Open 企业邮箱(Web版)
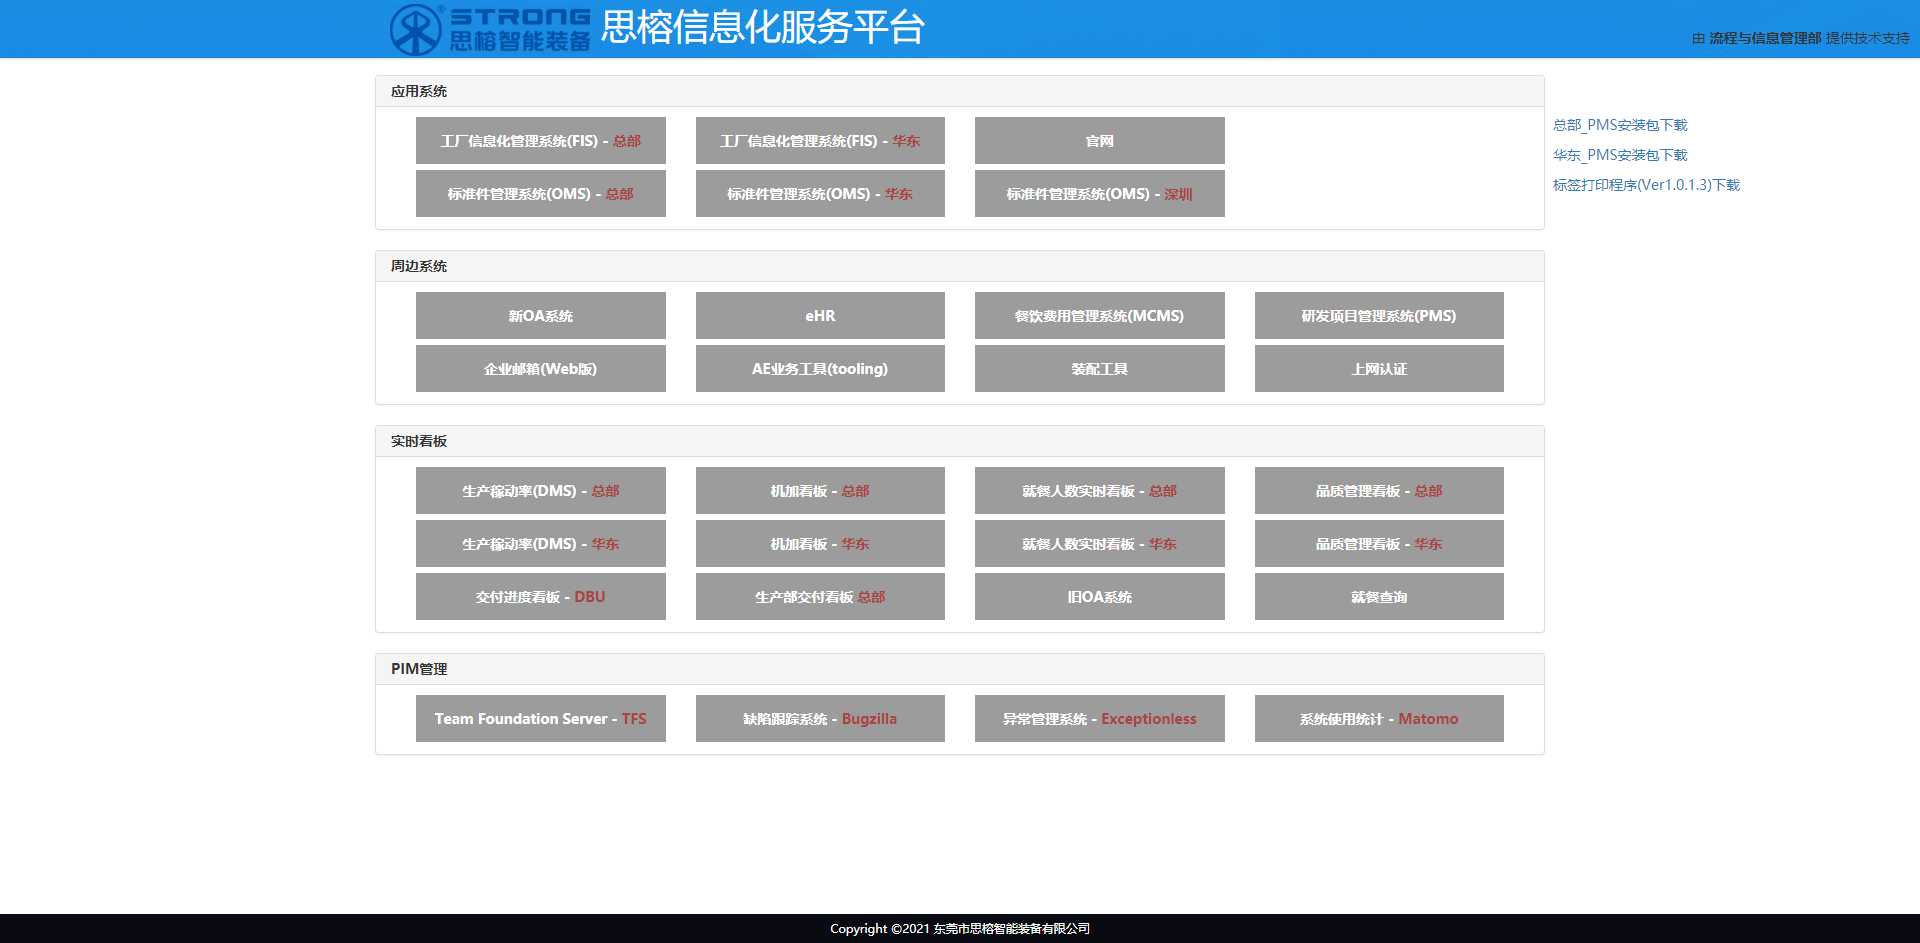1920x943 pixels. pyautogui.click(x=541, y=369)
